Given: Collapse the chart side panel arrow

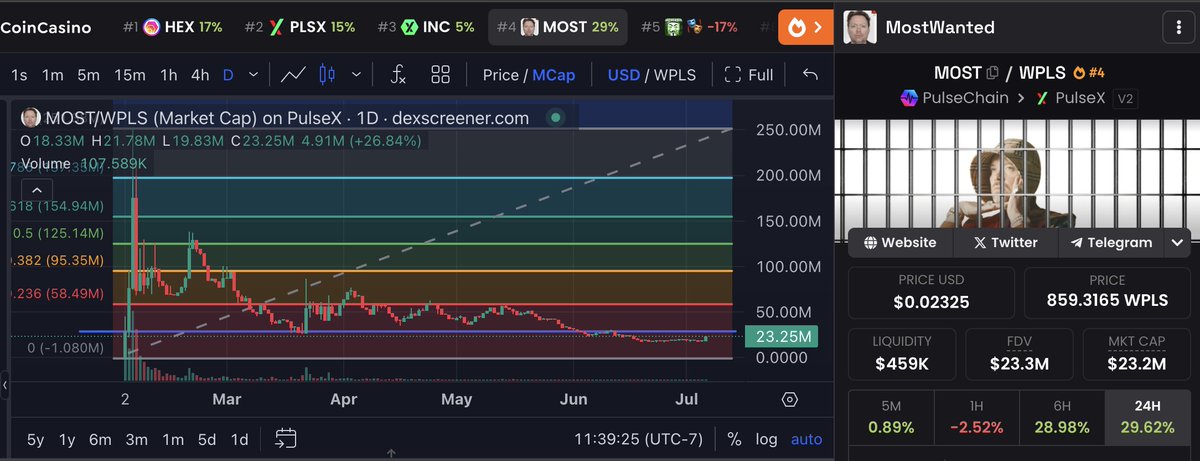Looking at the screenshot, I should coord(4,384).
